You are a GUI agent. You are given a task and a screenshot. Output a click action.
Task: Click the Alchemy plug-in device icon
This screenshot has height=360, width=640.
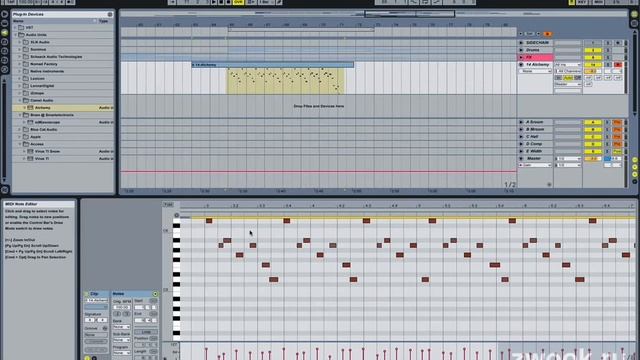click(x=30, y=108)
